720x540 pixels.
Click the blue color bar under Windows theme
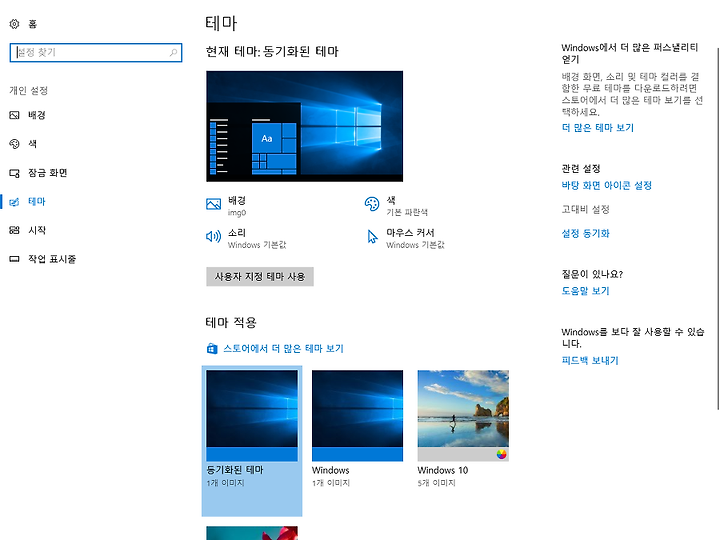(358, 454)
